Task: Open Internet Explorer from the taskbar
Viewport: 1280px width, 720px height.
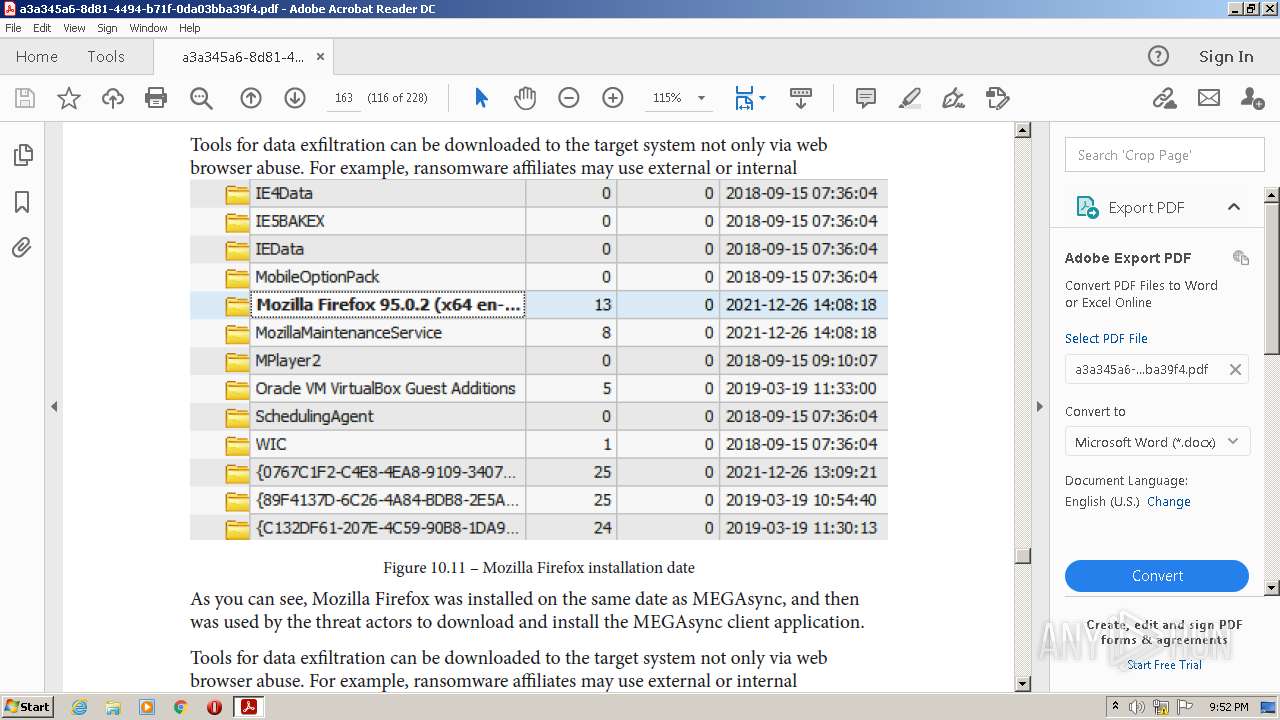Action: (x=79, y=707)
